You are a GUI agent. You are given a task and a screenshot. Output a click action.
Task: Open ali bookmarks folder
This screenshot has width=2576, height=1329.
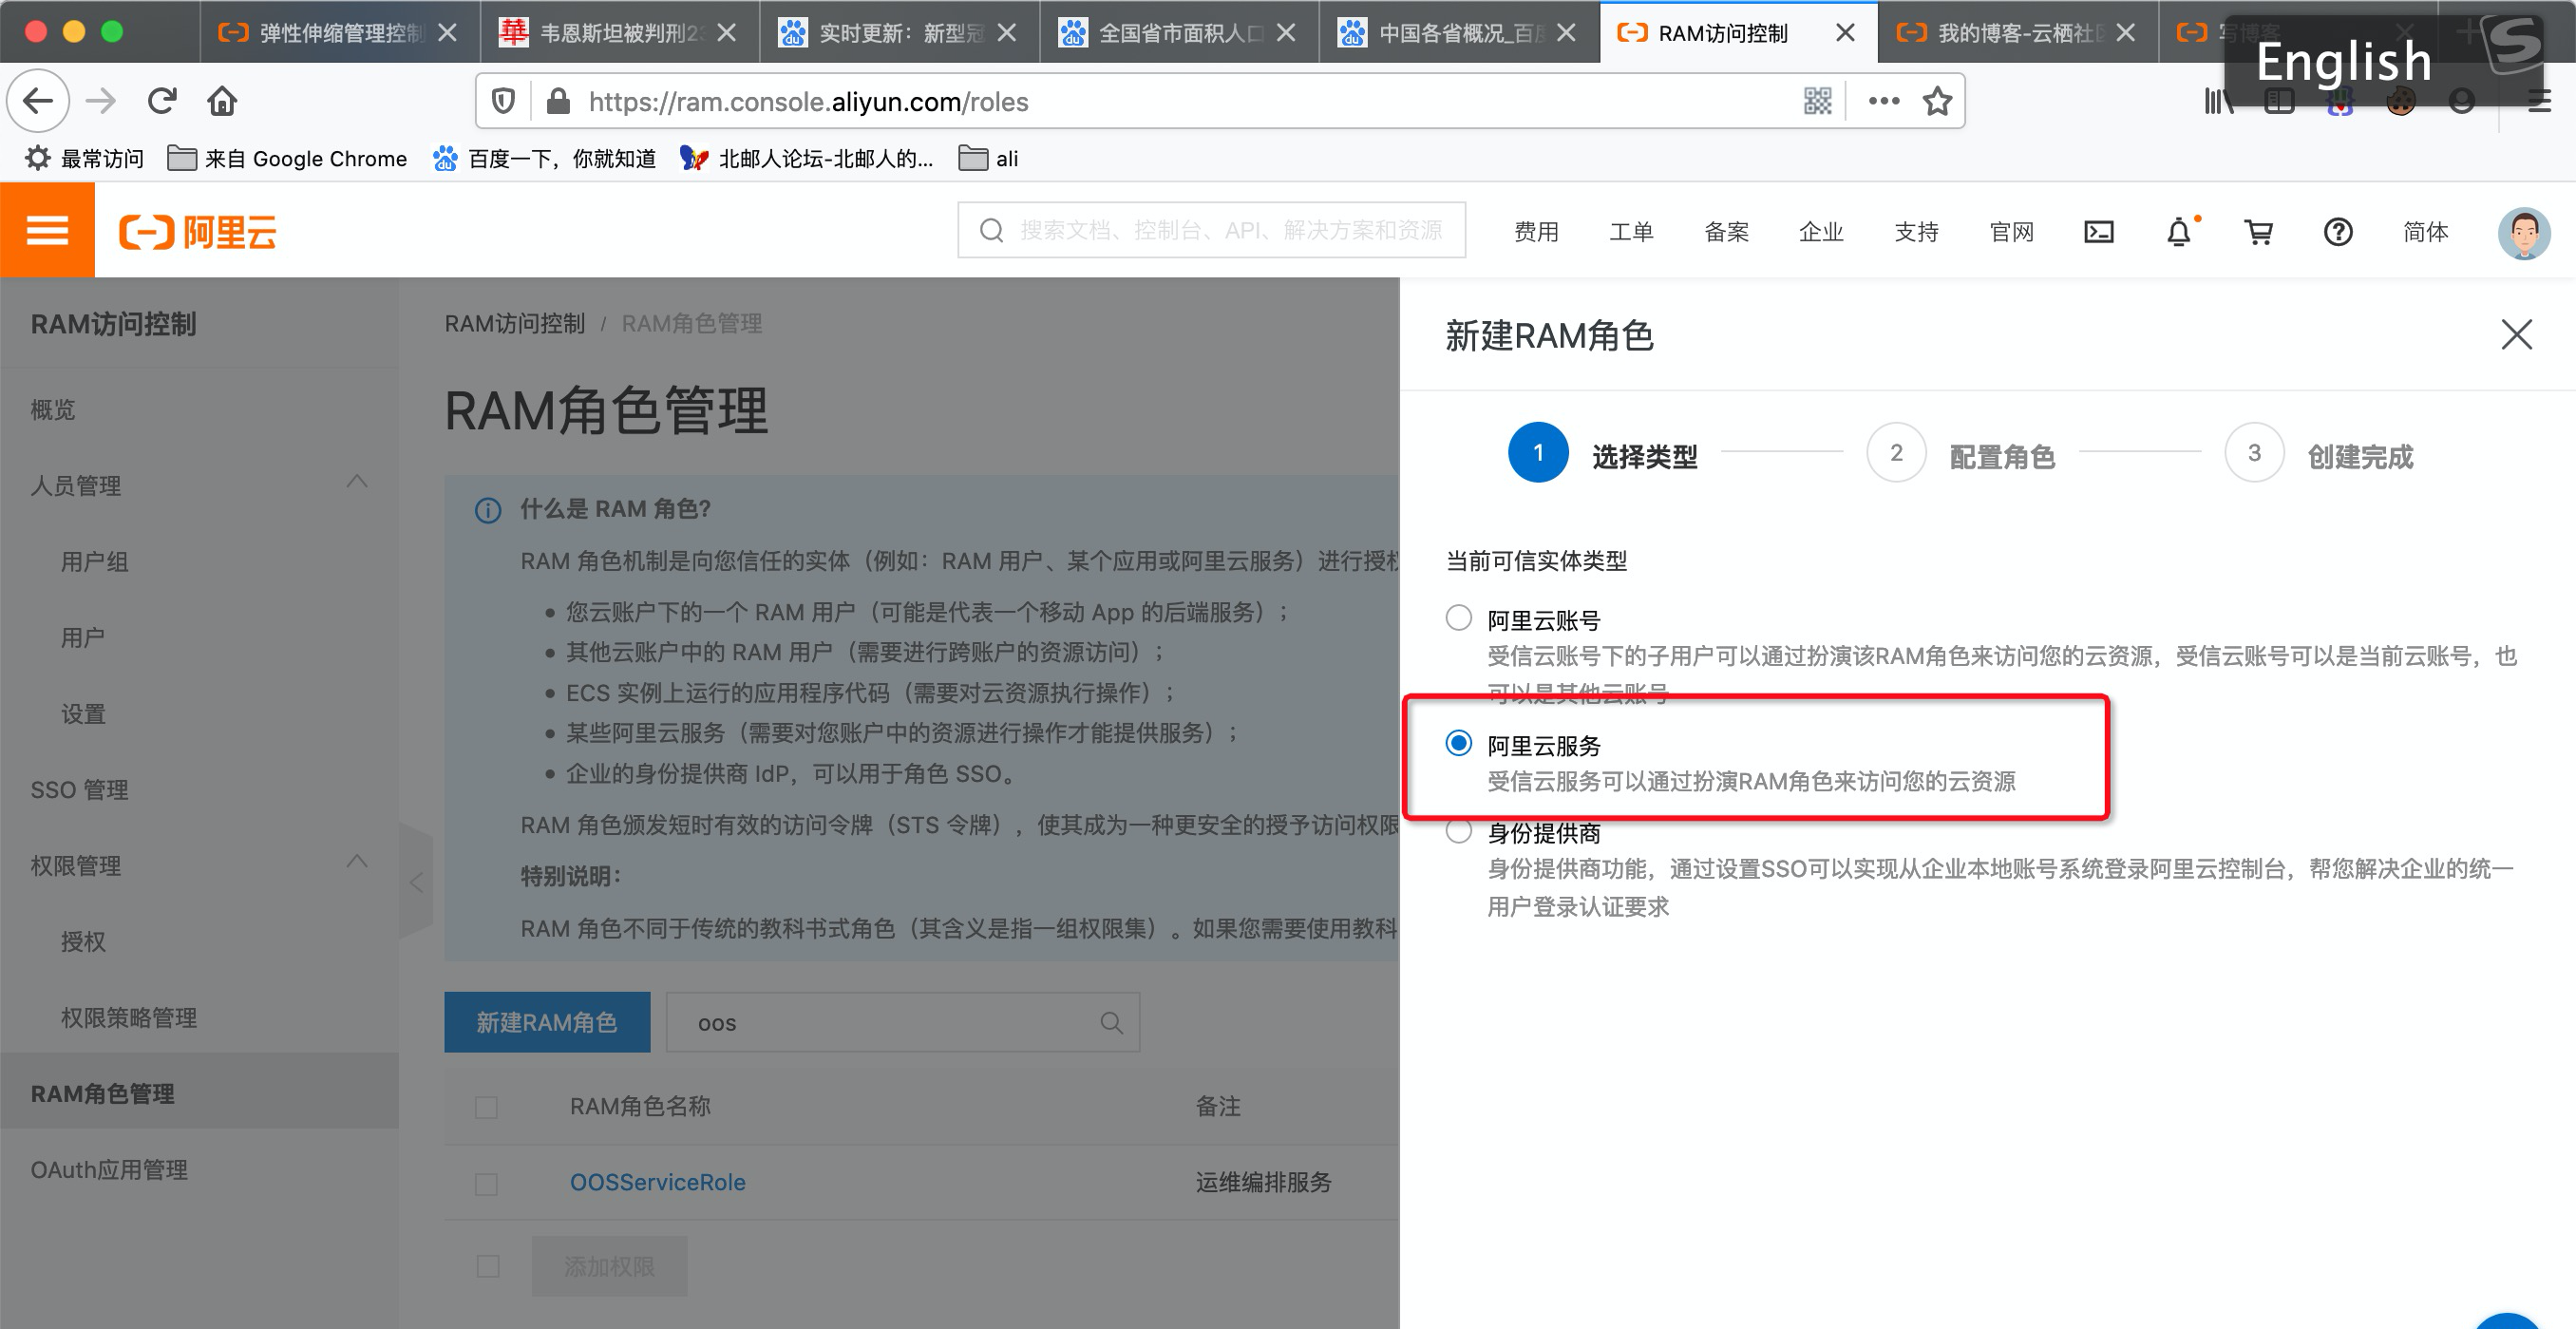(x=988, y=158)
